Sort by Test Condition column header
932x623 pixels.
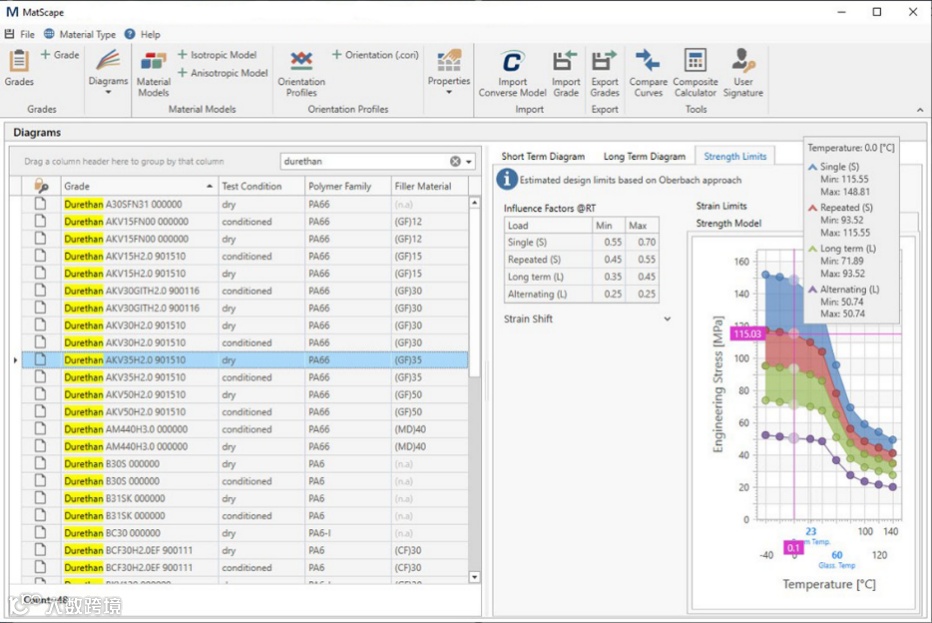(261, 186)
